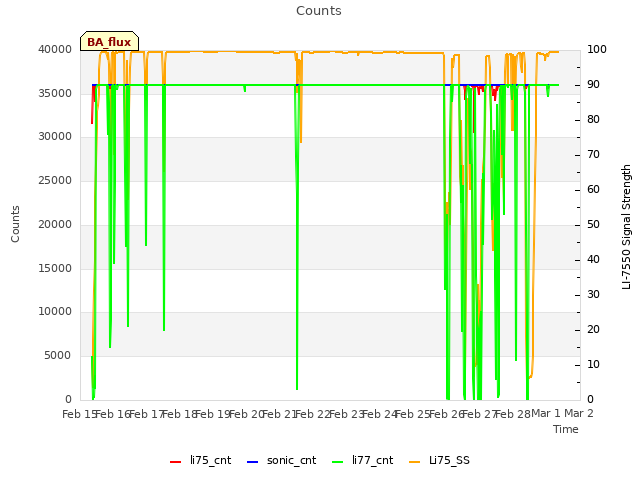Click the Feb 28 date tick
The image size is (640, 480).
click(x=513, y=414)
